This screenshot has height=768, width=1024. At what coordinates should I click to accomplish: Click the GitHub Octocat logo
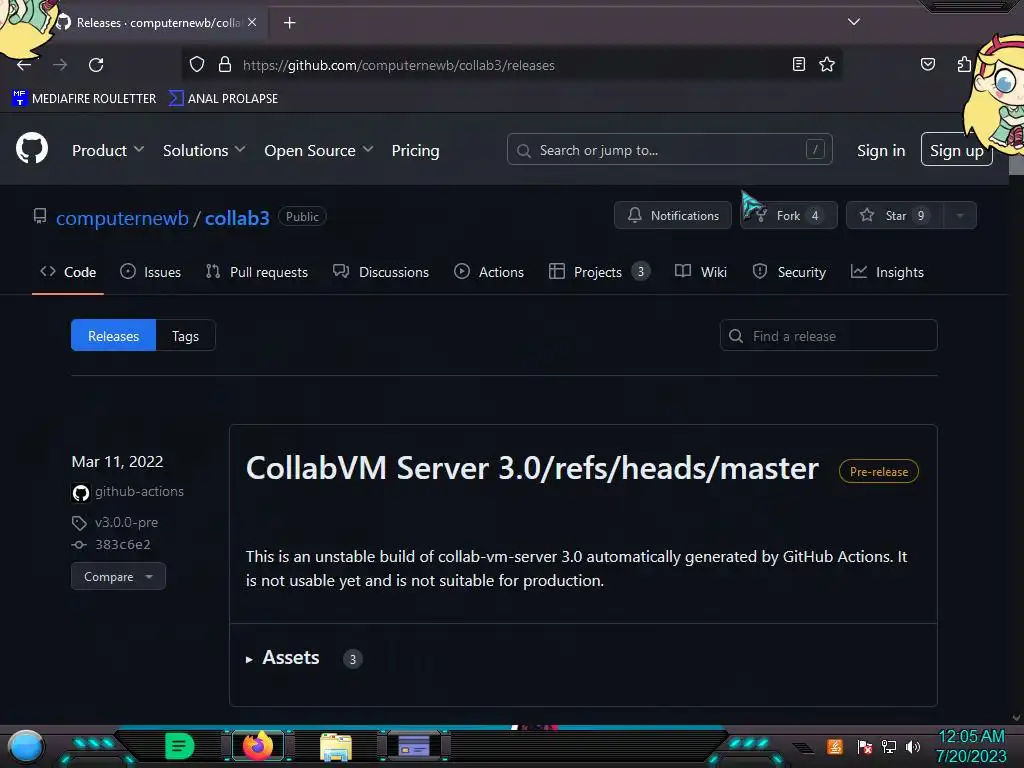31,148
